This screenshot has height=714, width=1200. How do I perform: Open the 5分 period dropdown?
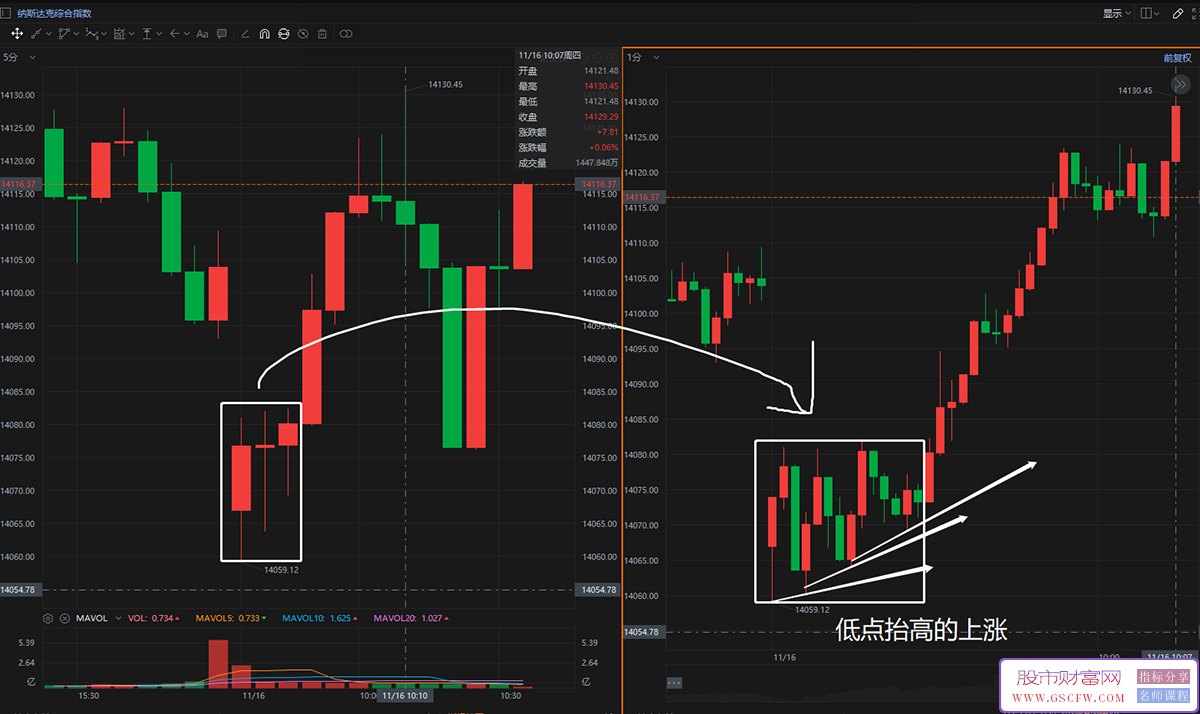[x=20, y=58]
